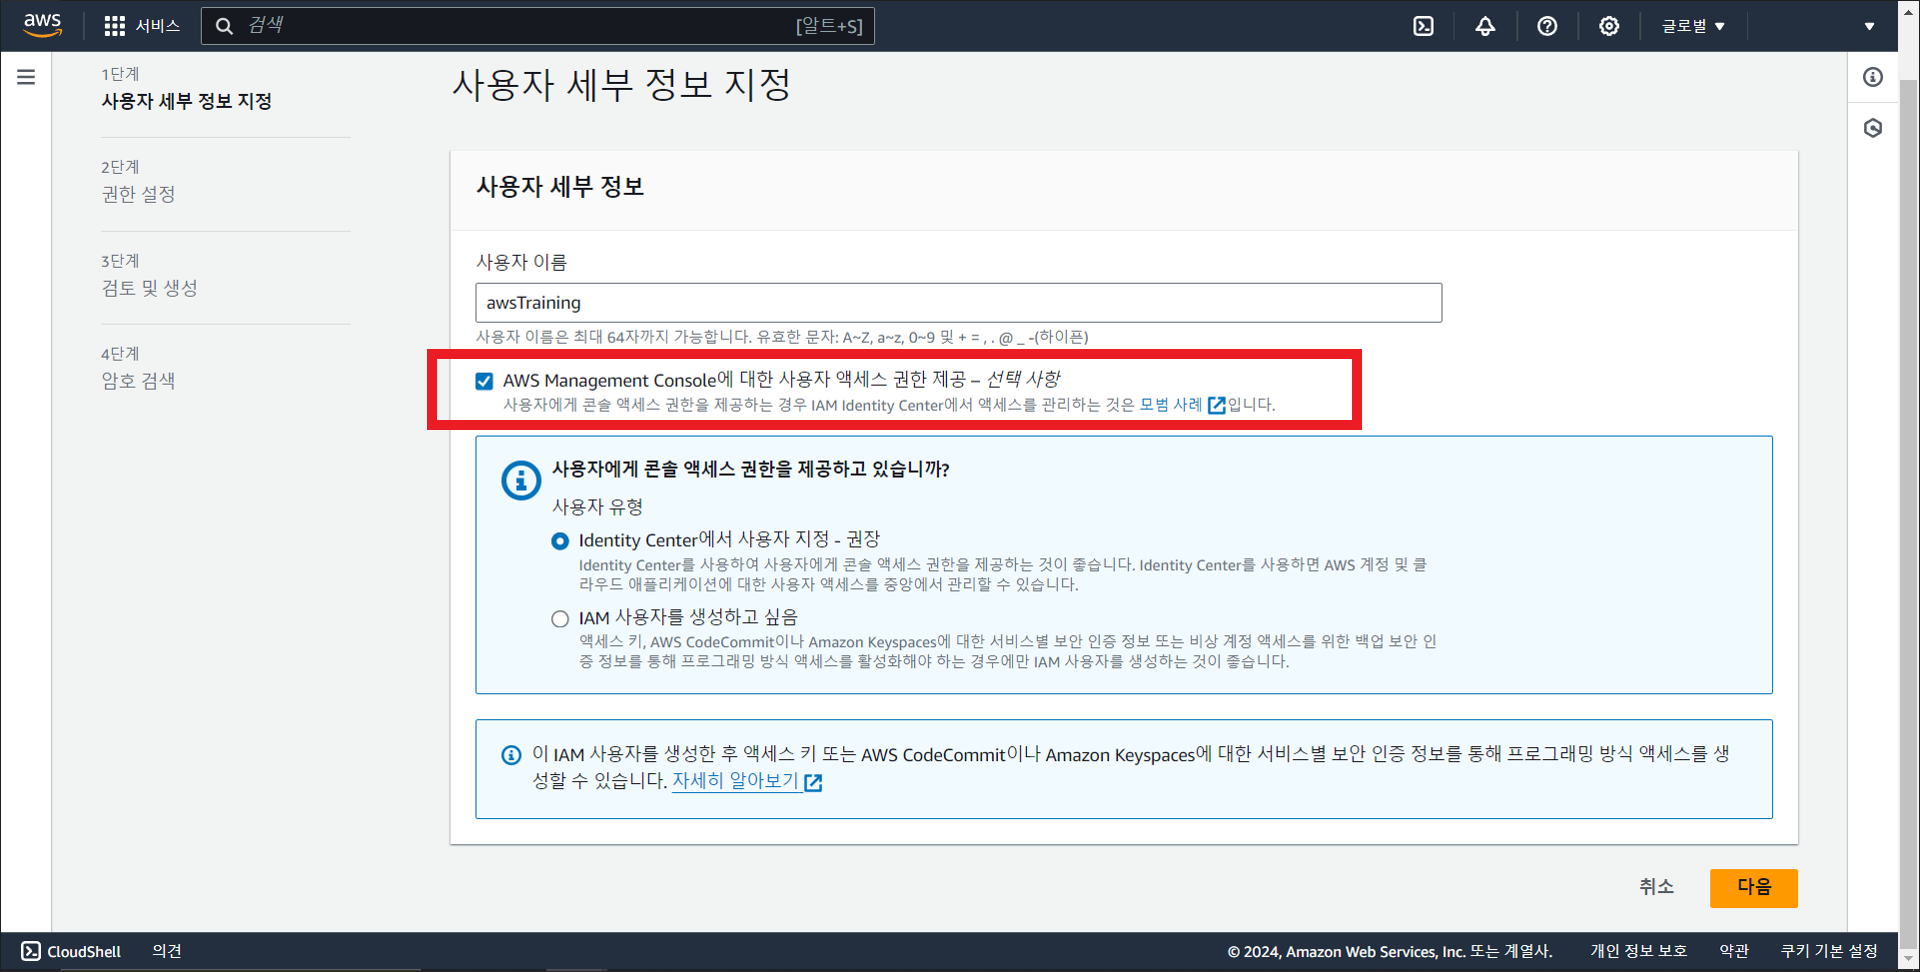
Task: Uncheck AWS Management Console access checkbox
Action: click(484, 381)
